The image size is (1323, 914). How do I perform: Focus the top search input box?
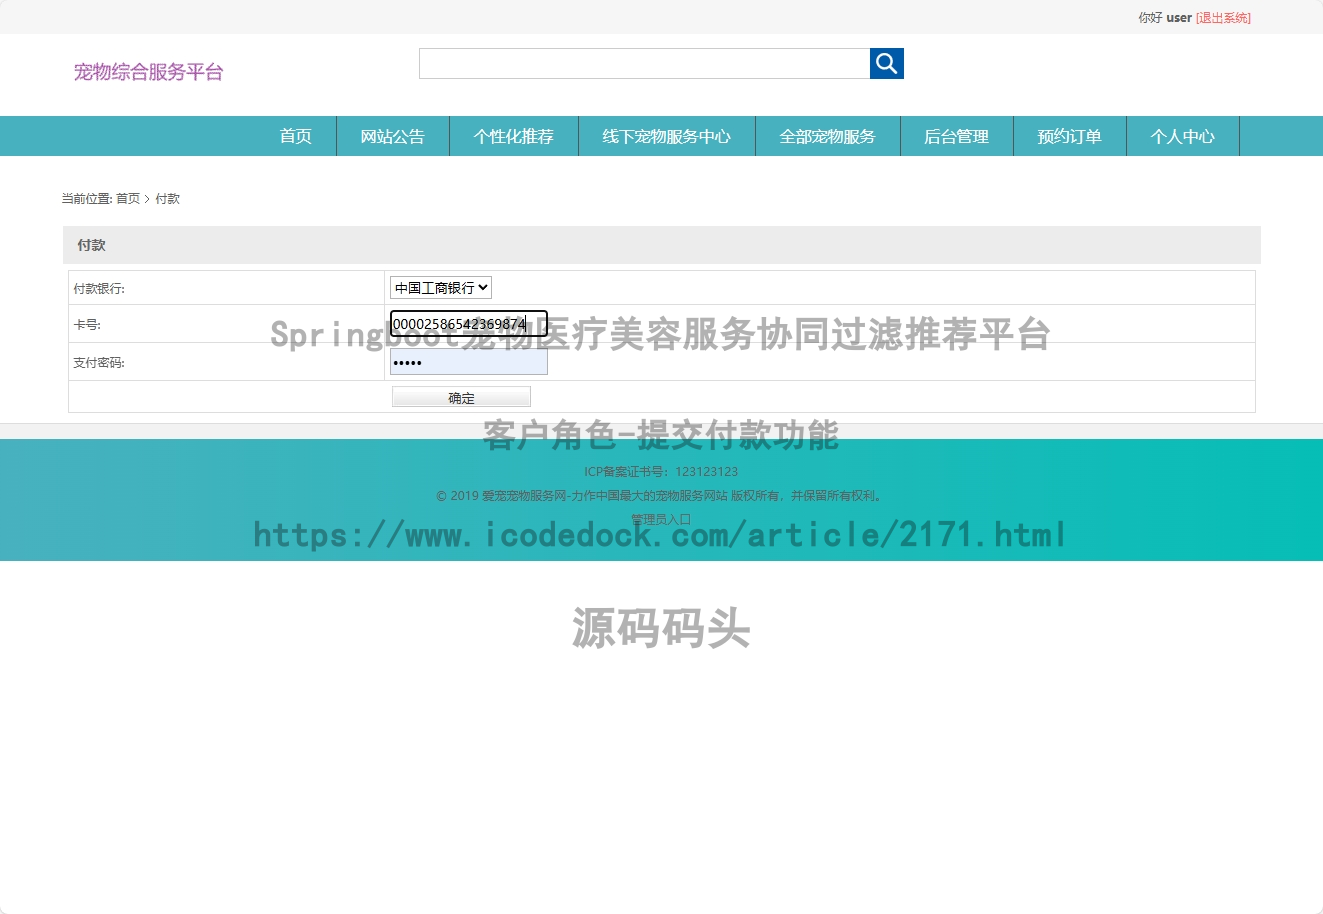644,63
